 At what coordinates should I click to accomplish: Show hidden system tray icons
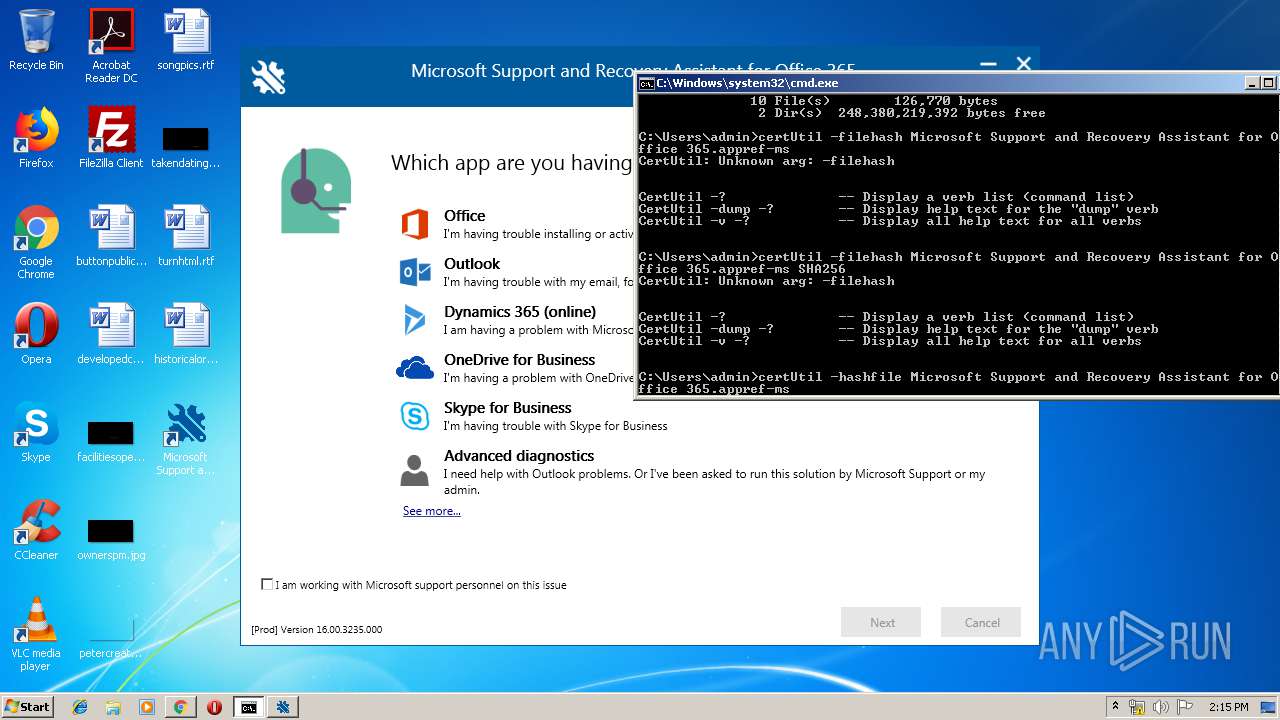1115,706
